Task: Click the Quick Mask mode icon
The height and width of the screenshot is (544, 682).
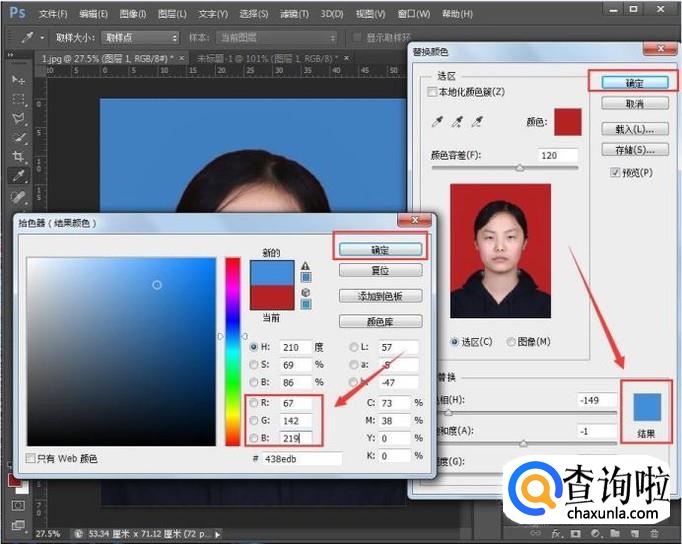Action: (18, 505)
